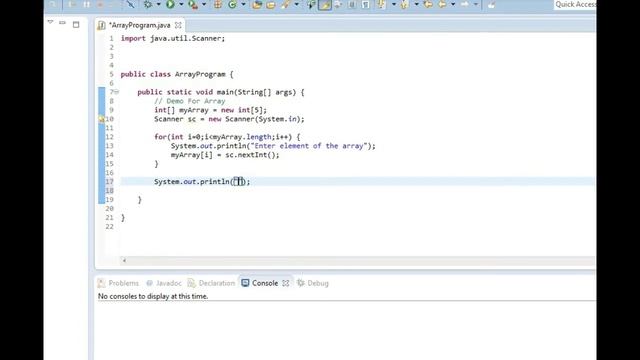Screen dimensions: 640x360
Task: Toggle the highlighted Mark Occurrences button
Action: click(x=325, y=4)
